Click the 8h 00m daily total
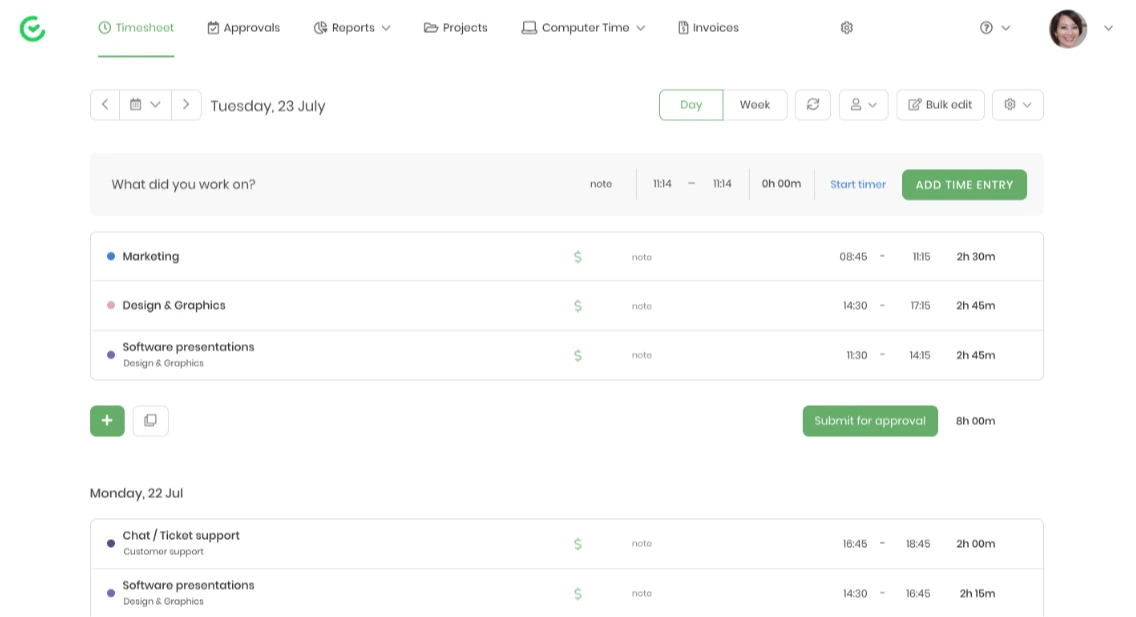 975,421
